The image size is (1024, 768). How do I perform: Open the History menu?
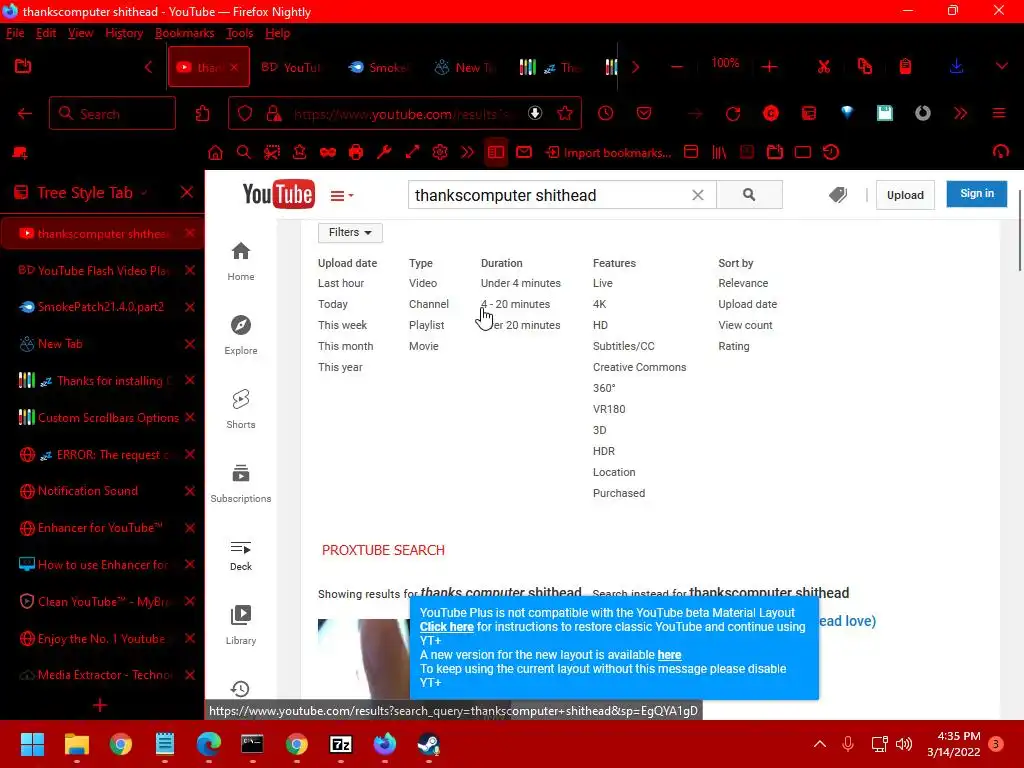[124, 33]
